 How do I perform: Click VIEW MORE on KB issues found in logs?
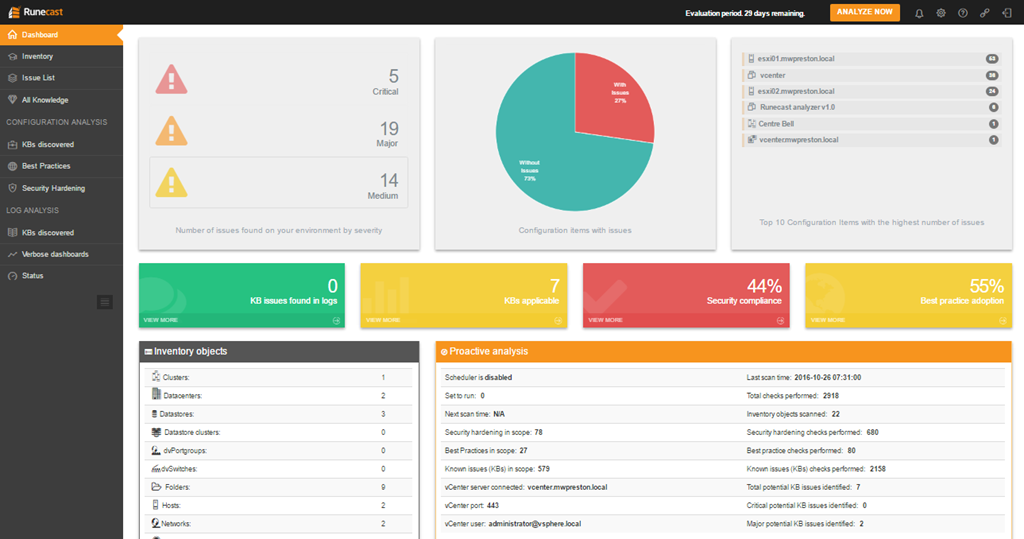pos(161,320)
